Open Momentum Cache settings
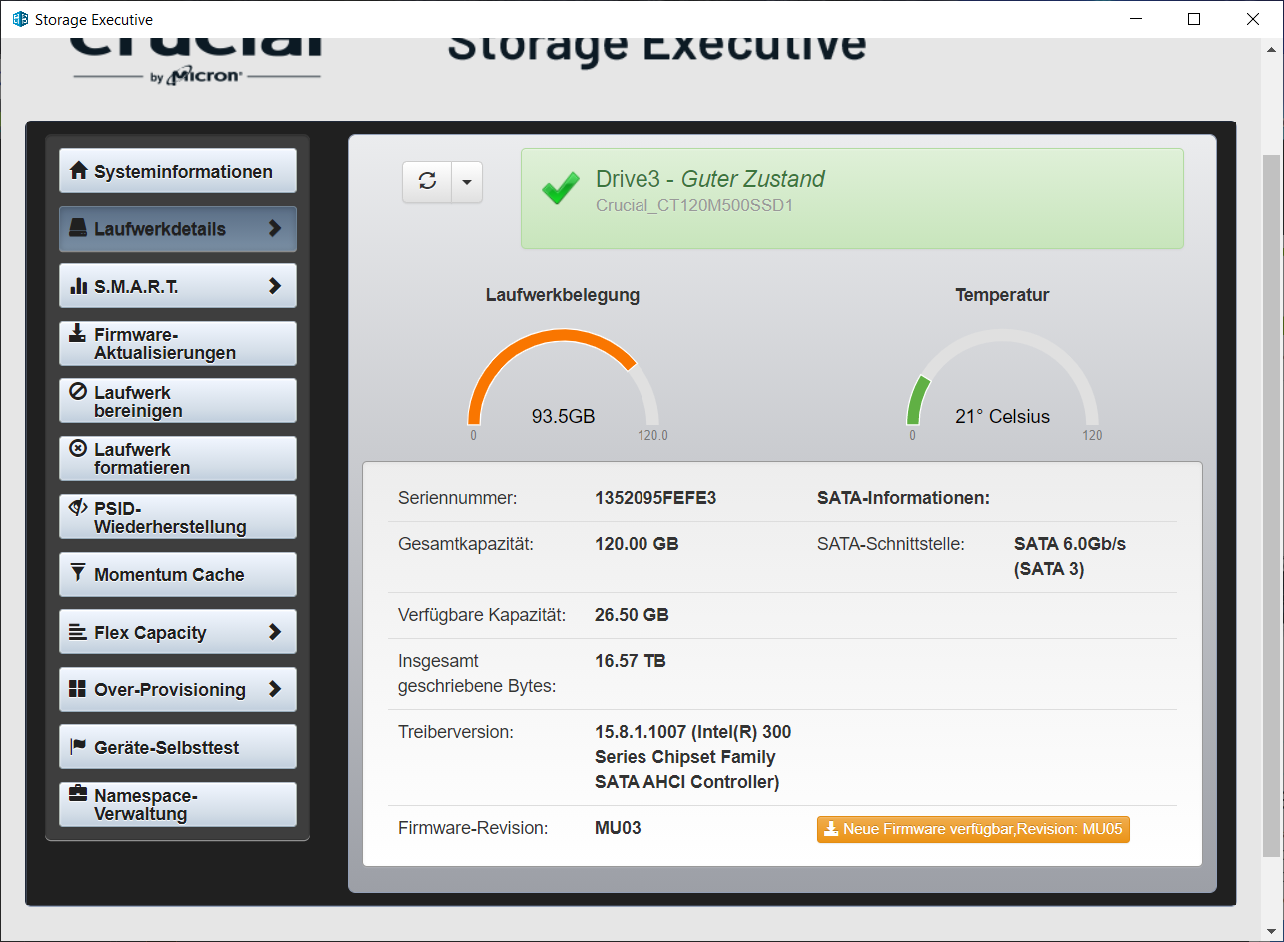 click(x=178, y=575)
